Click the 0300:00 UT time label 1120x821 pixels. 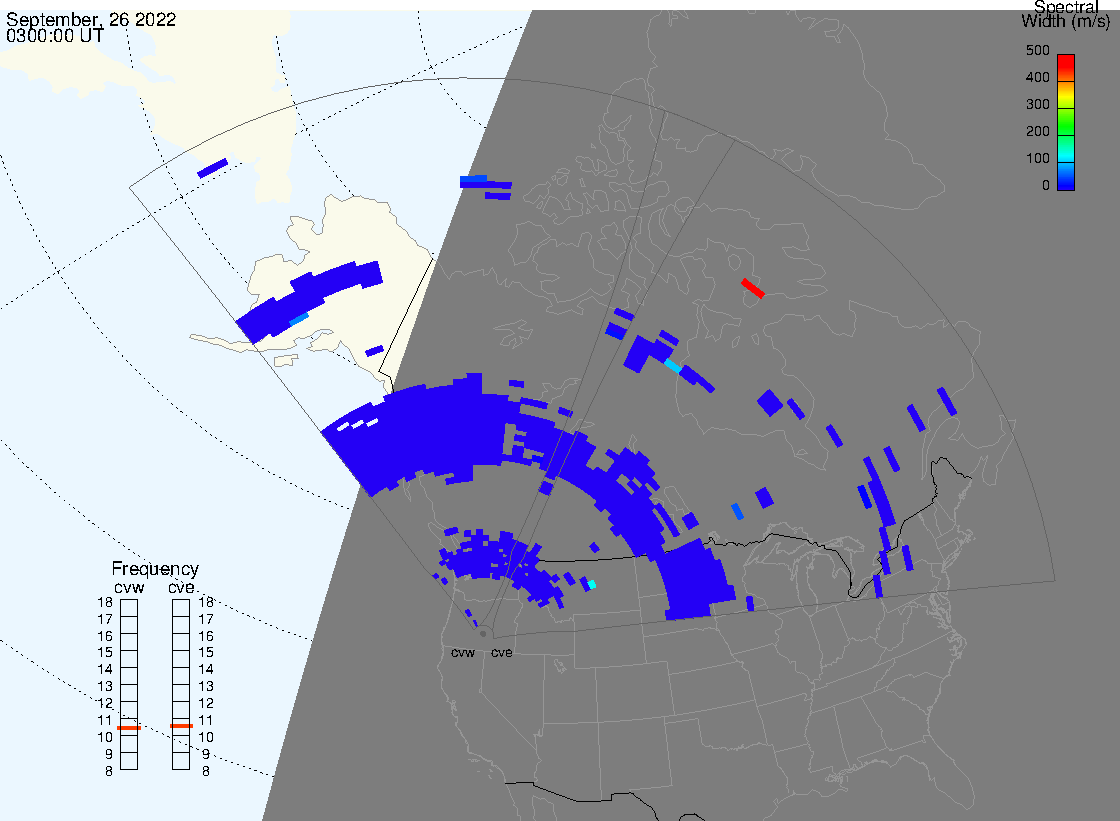(x=55, y=35)
